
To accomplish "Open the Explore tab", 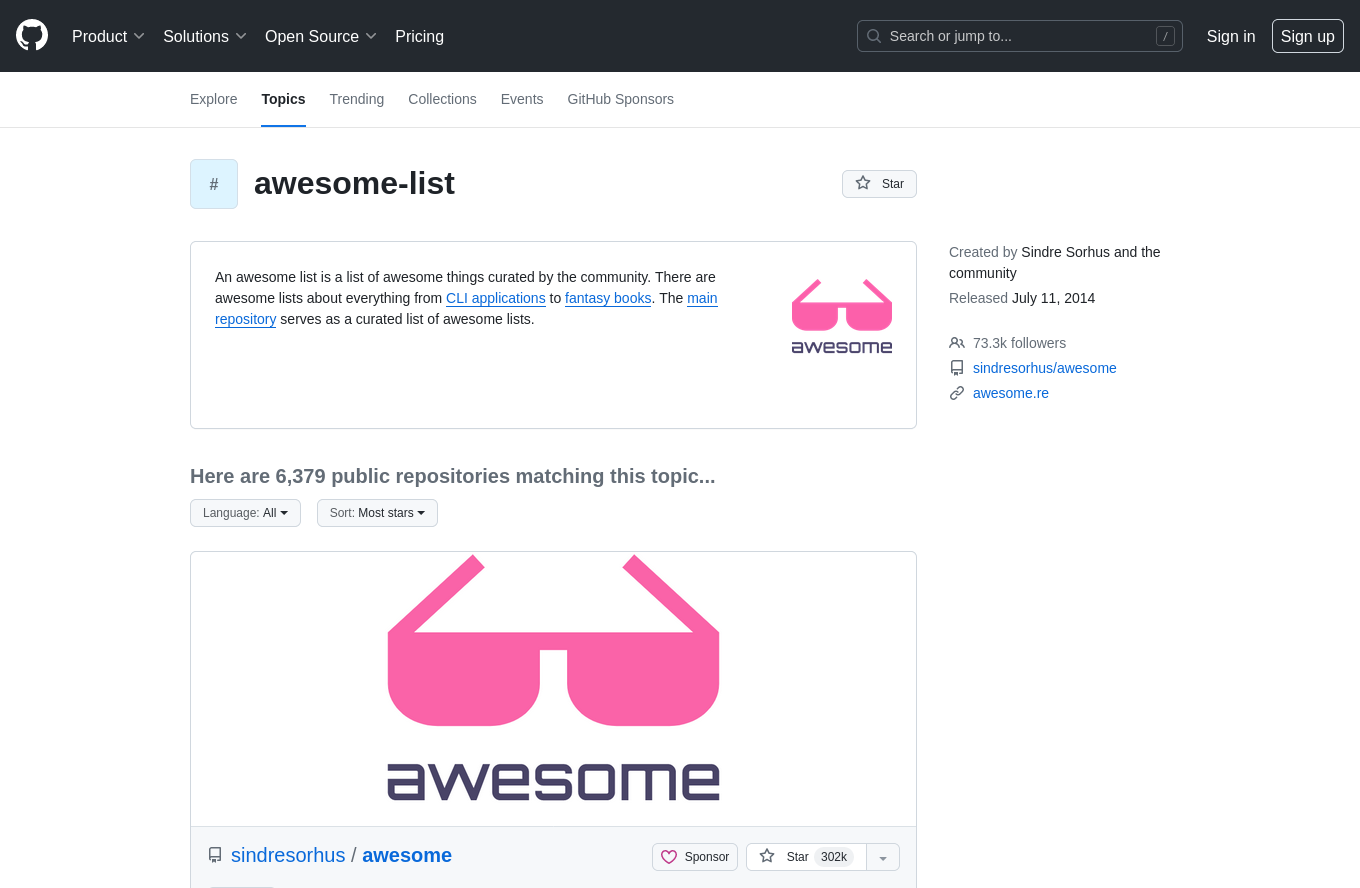I will click(214, 99).
